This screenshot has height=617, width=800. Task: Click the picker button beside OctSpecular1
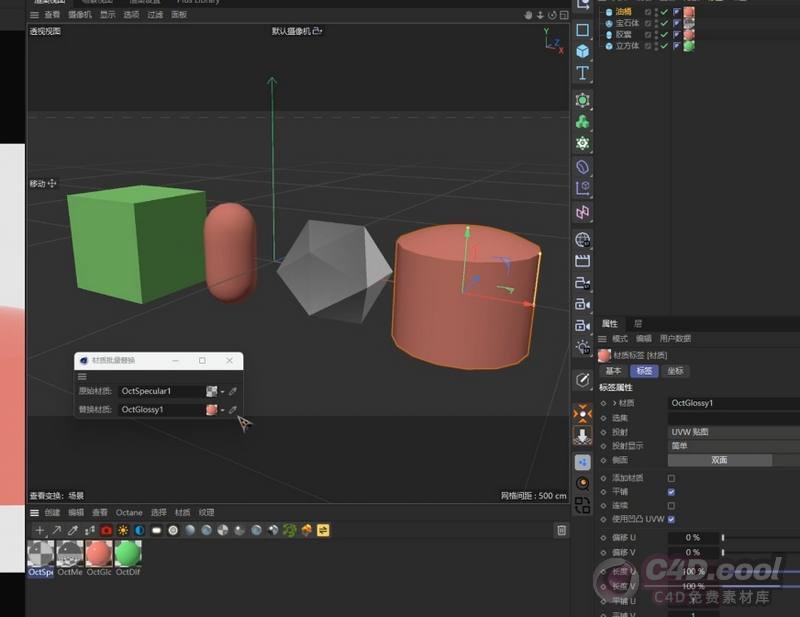(x=233, y=391)
